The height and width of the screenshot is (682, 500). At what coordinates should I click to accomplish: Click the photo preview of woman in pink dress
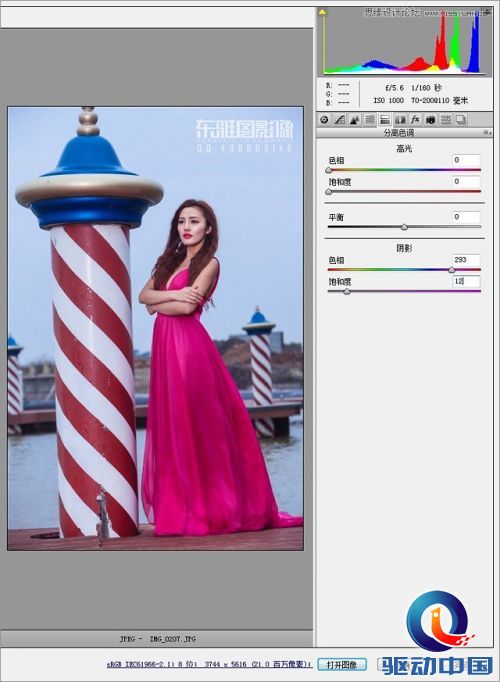[155, 328]
